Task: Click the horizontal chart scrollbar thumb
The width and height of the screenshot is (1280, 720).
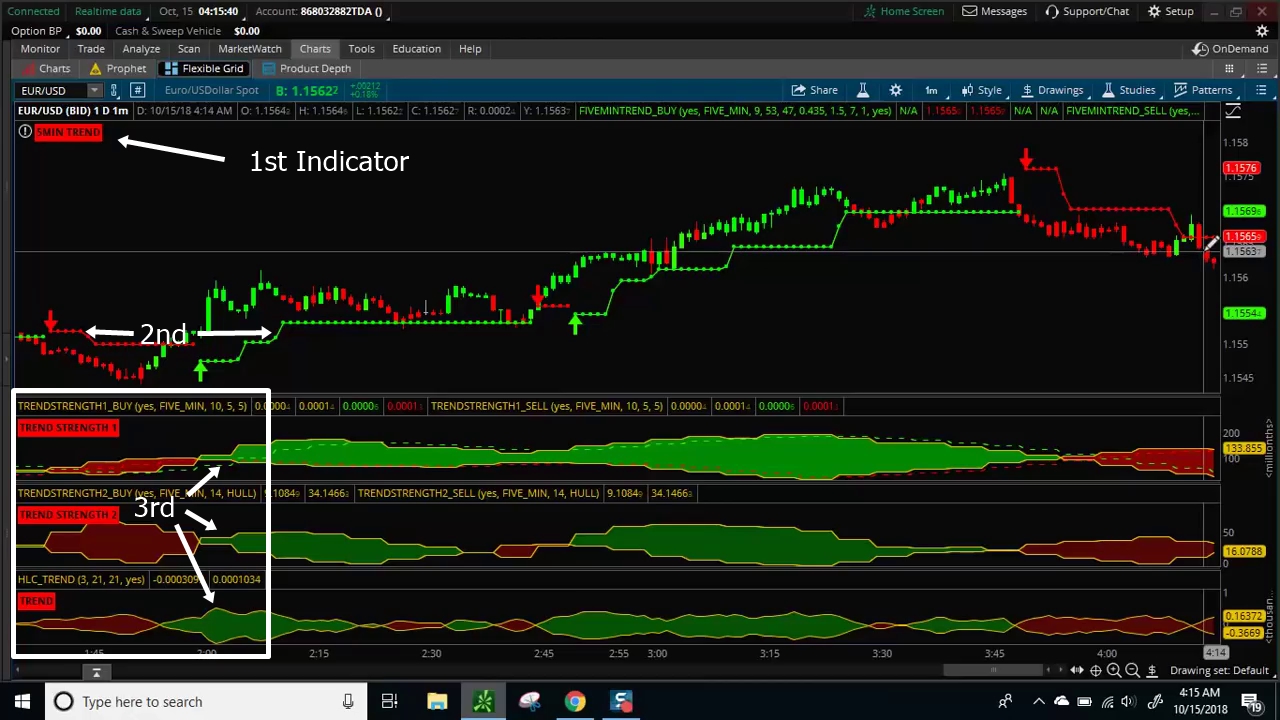Action: coord(991,671)
